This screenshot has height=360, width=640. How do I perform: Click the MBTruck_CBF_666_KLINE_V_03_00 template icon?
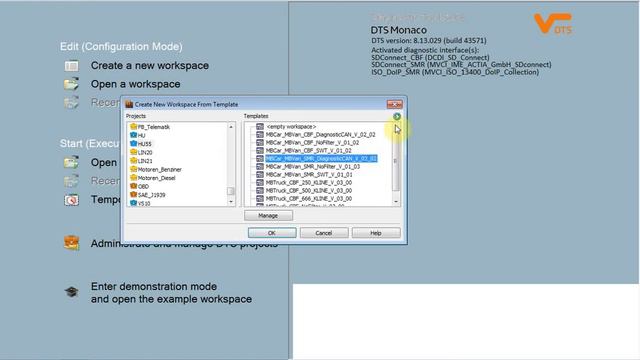tap(260, 198)
